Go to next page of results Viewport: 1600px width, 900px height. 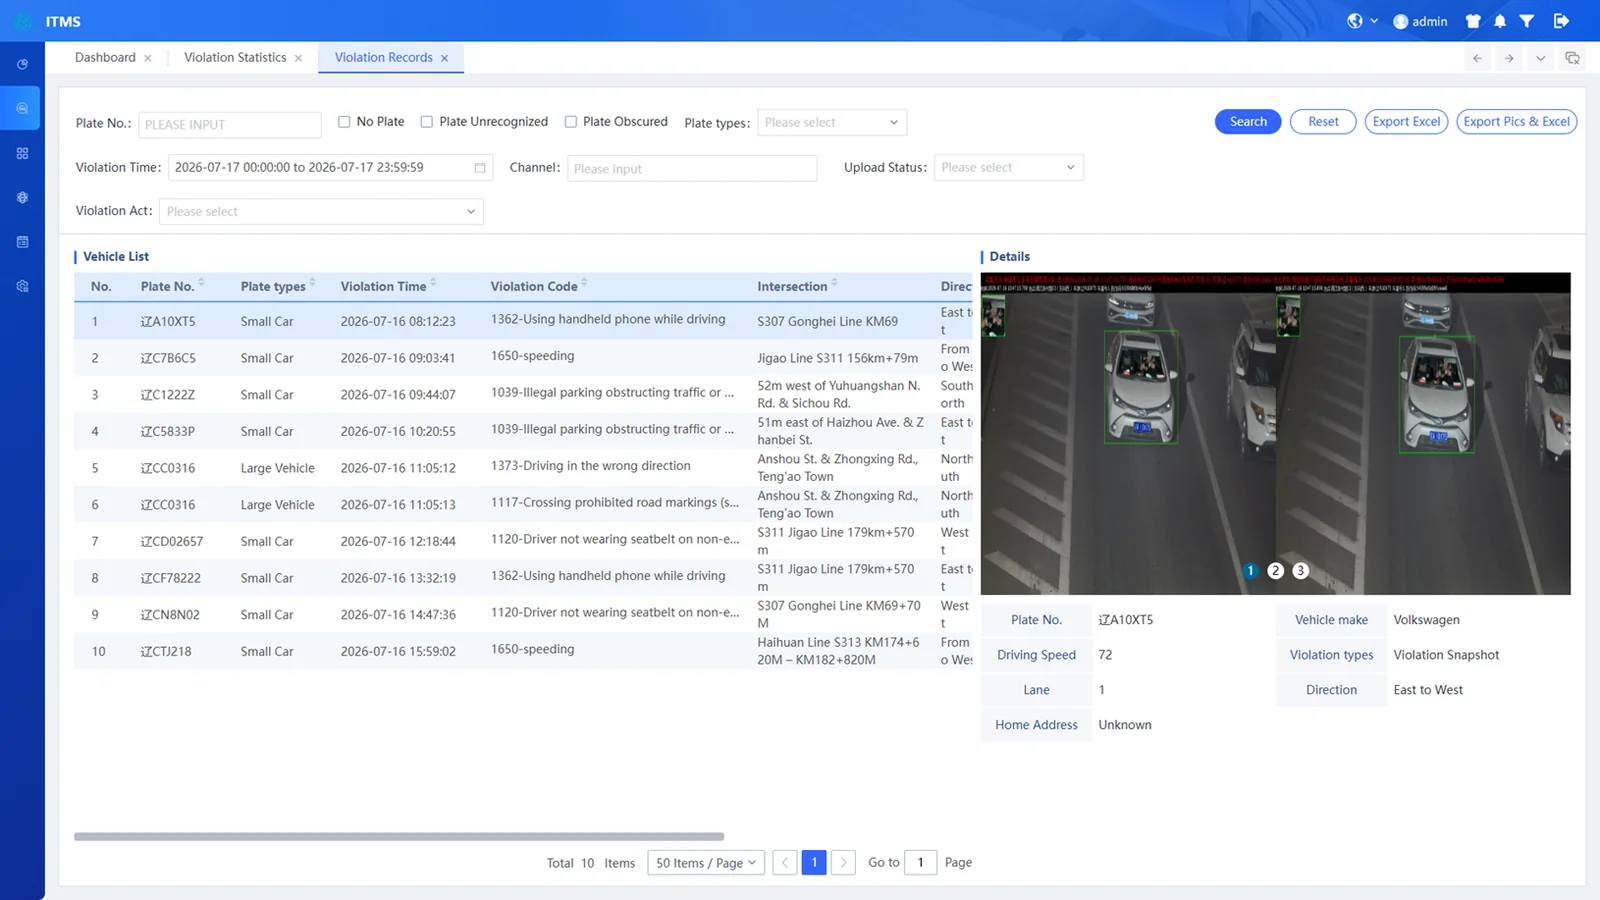point(843,863)
